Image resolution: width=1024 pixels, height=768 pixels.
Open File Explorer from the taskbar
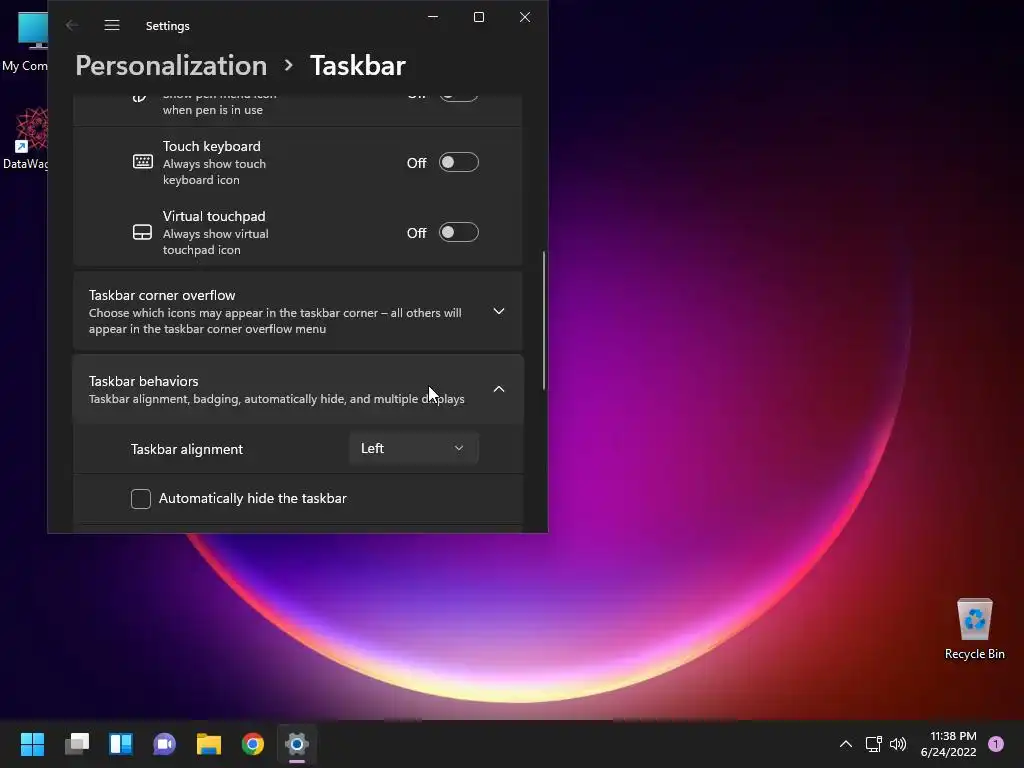(209, 744)
